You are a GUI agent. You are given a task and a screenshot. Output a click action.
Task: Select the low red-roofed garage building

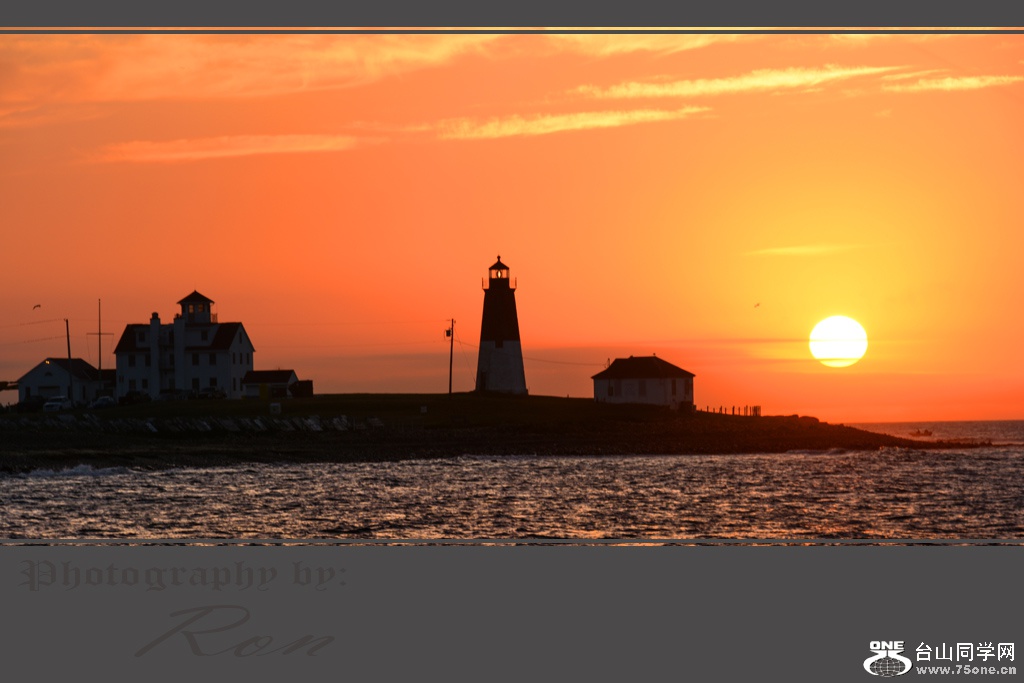click(x=271, y=383)
